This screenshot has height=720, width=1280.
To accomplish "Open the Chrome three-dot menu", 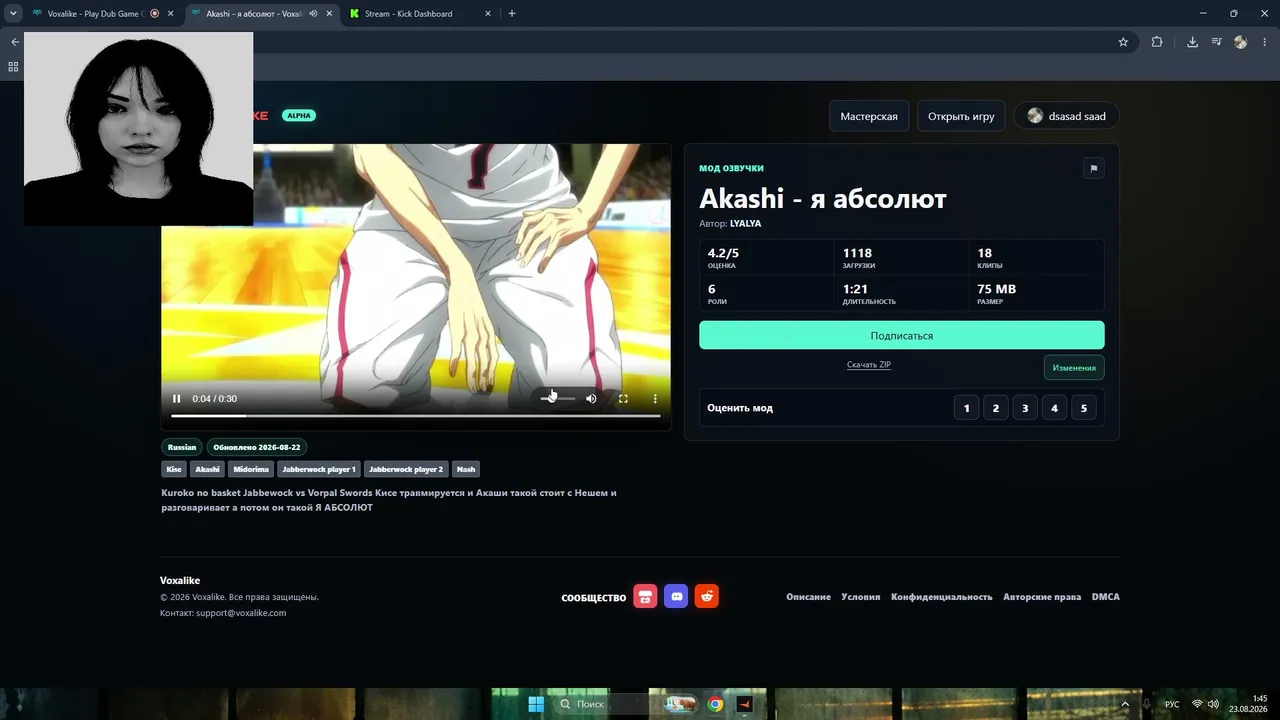I will (x=1265, y=42).
